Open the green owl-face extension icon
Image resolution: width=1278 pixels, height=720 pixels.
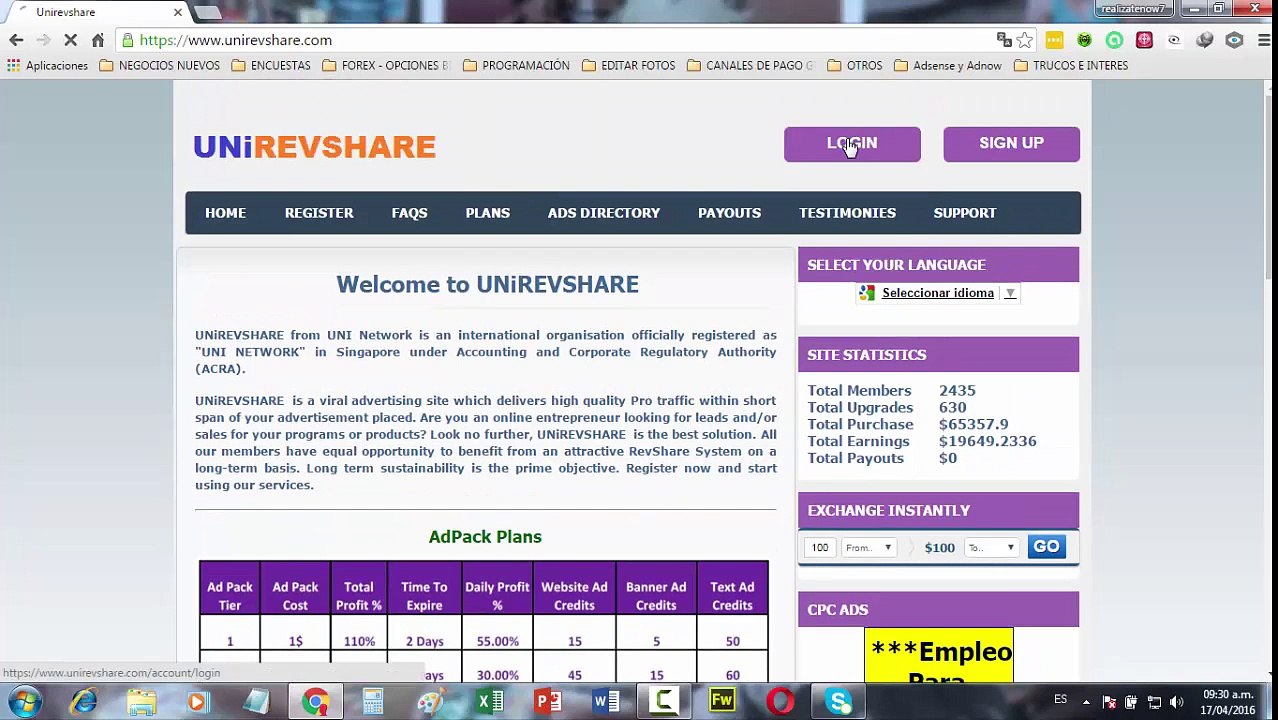pos(1084,40)
